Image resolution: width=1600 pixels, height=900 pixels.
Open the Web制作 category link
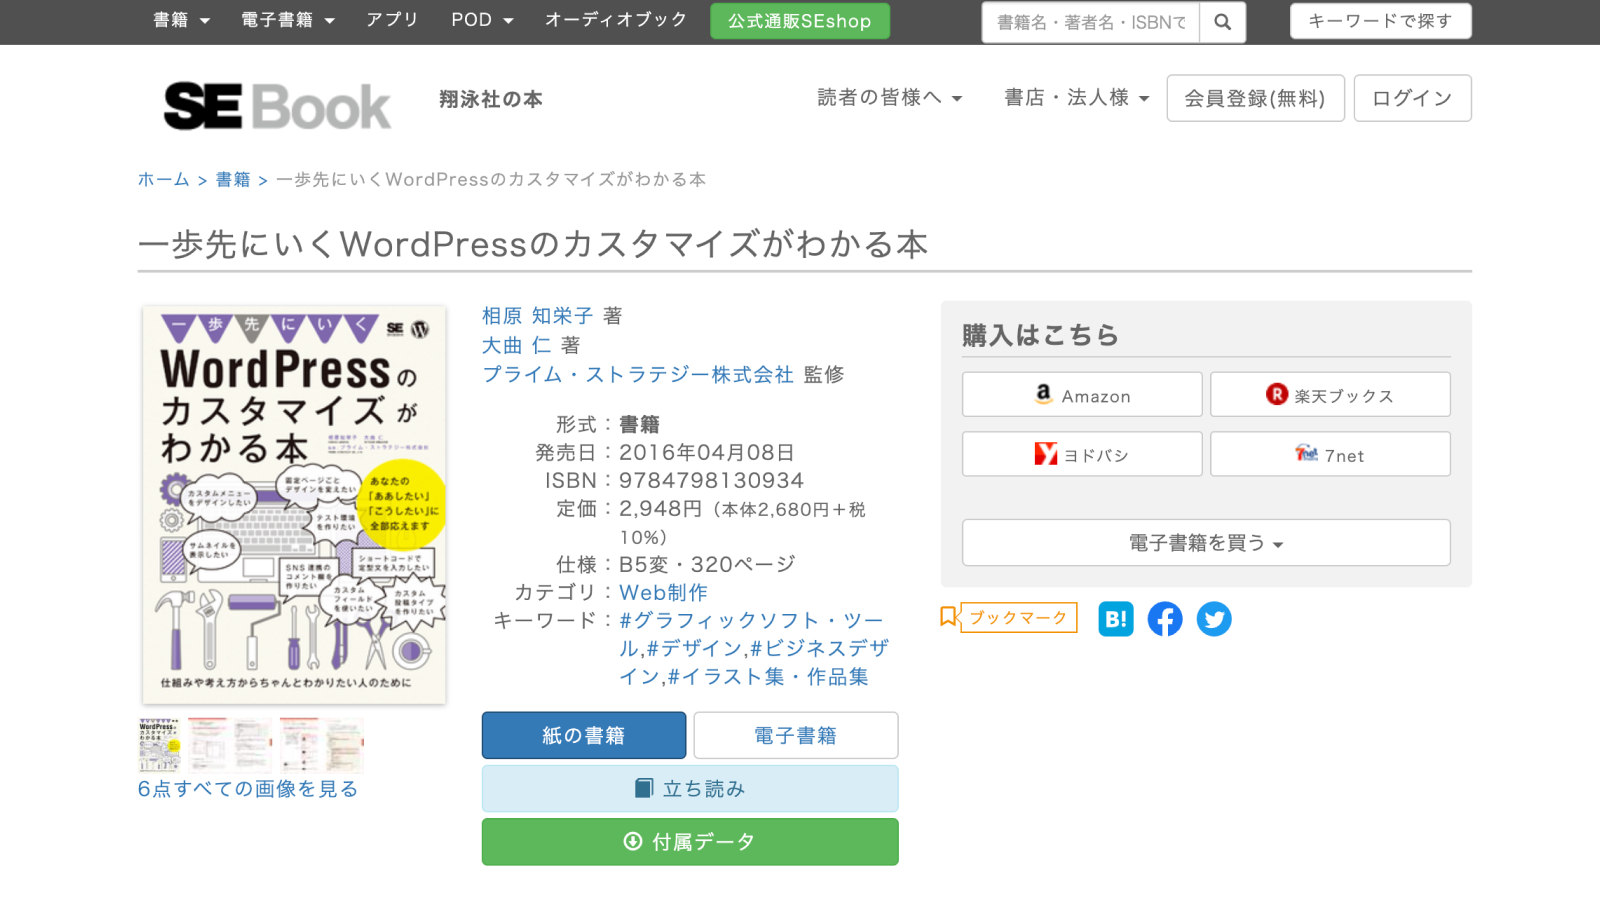(x=663, y=593)
